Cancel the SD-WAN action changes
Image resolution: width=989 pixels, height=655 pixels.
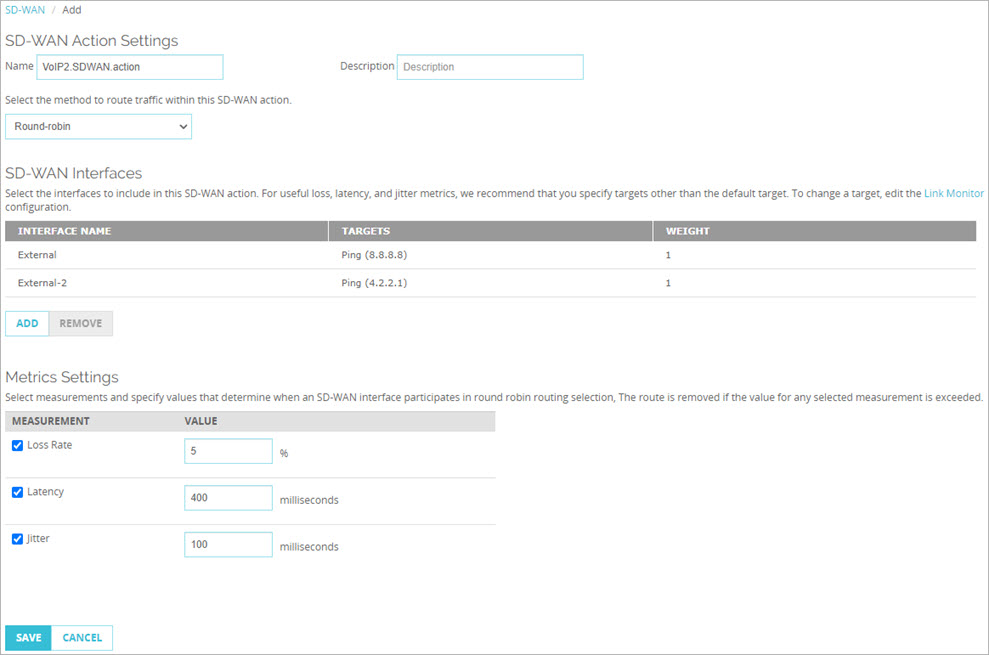[x=82, y=637]
